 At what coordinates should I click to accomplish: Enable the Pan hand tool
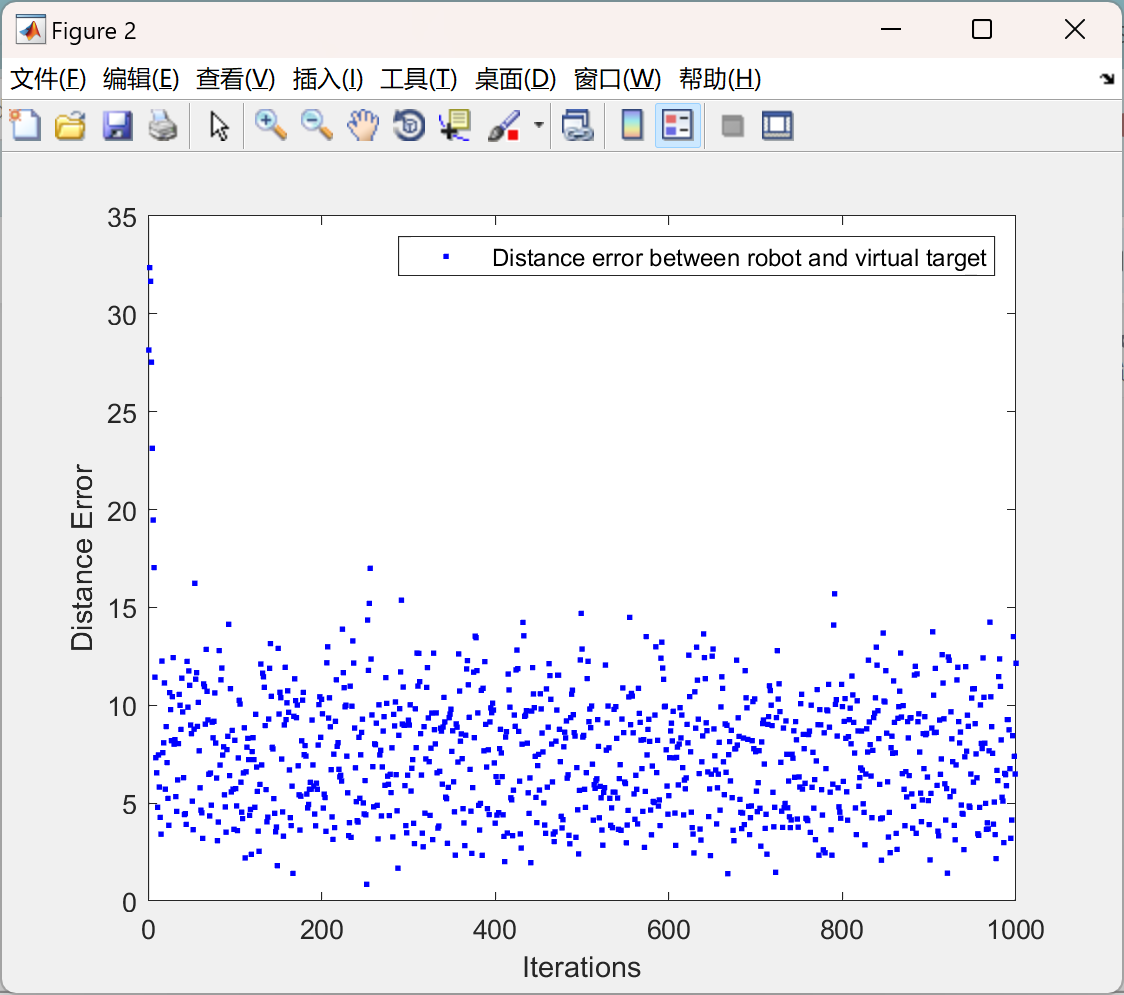[363, 126]
